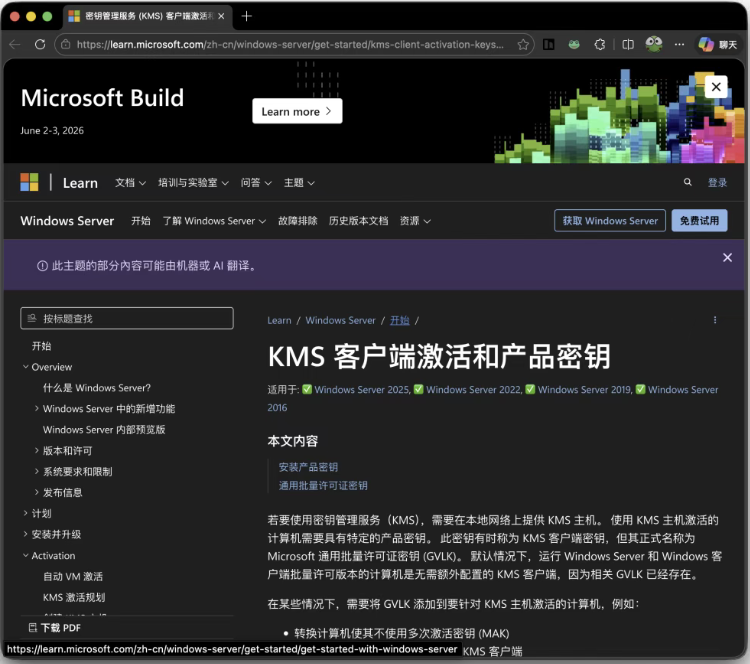Open Windows Server 2022 applies-to link
Viewport: 750px width, 664px height.
(x=474, y=389)
